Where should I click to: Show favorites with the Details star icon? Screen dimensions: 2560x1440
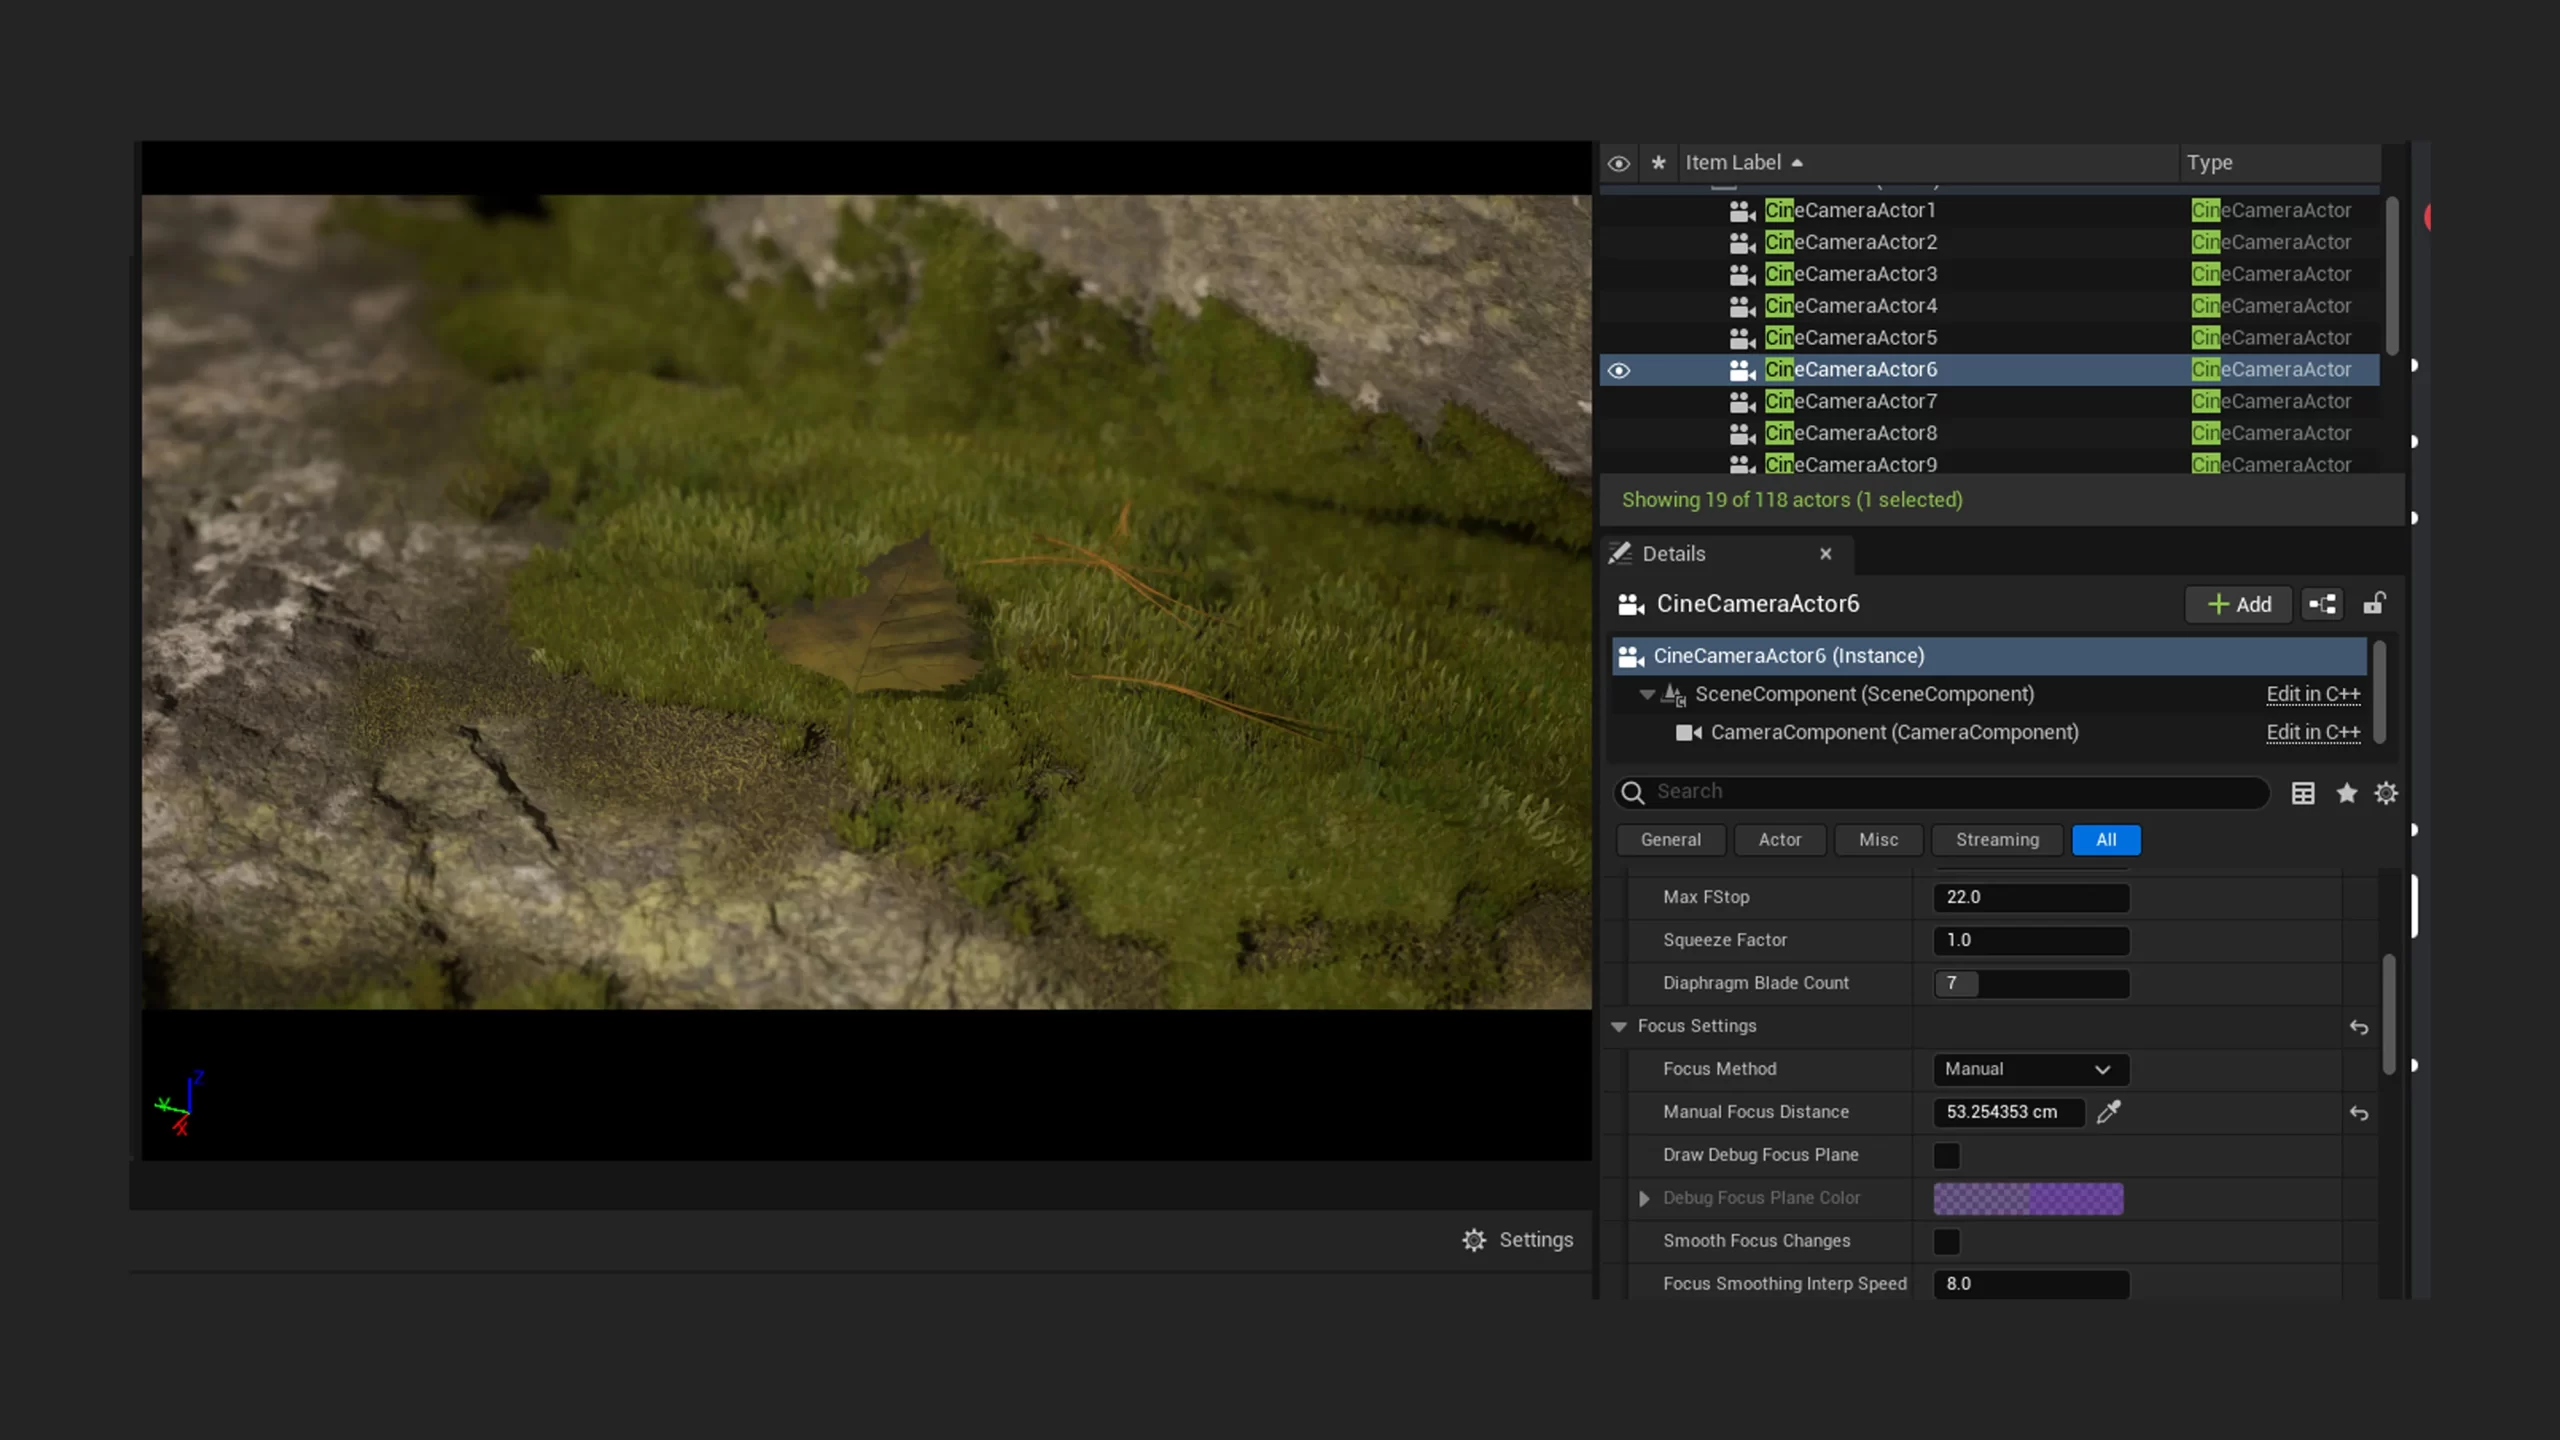click(x=2346, y=793)
